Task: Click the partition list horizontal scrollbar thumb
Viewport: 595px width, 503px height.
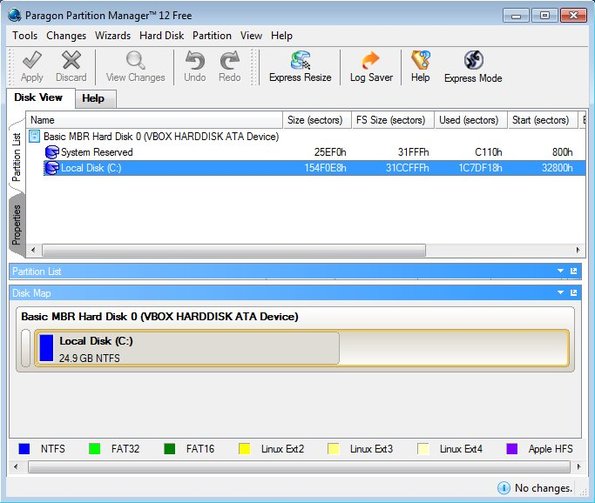Action: click(x=234, y=250)
